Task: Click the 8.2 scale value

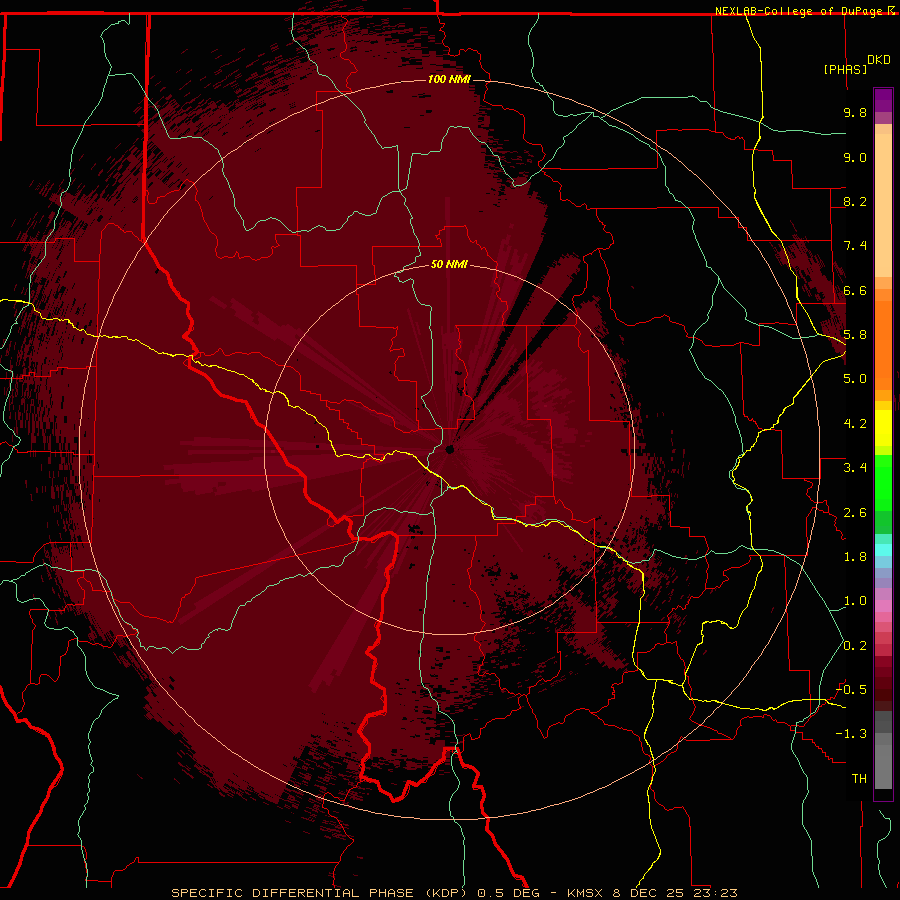Action: pos(855,201)
